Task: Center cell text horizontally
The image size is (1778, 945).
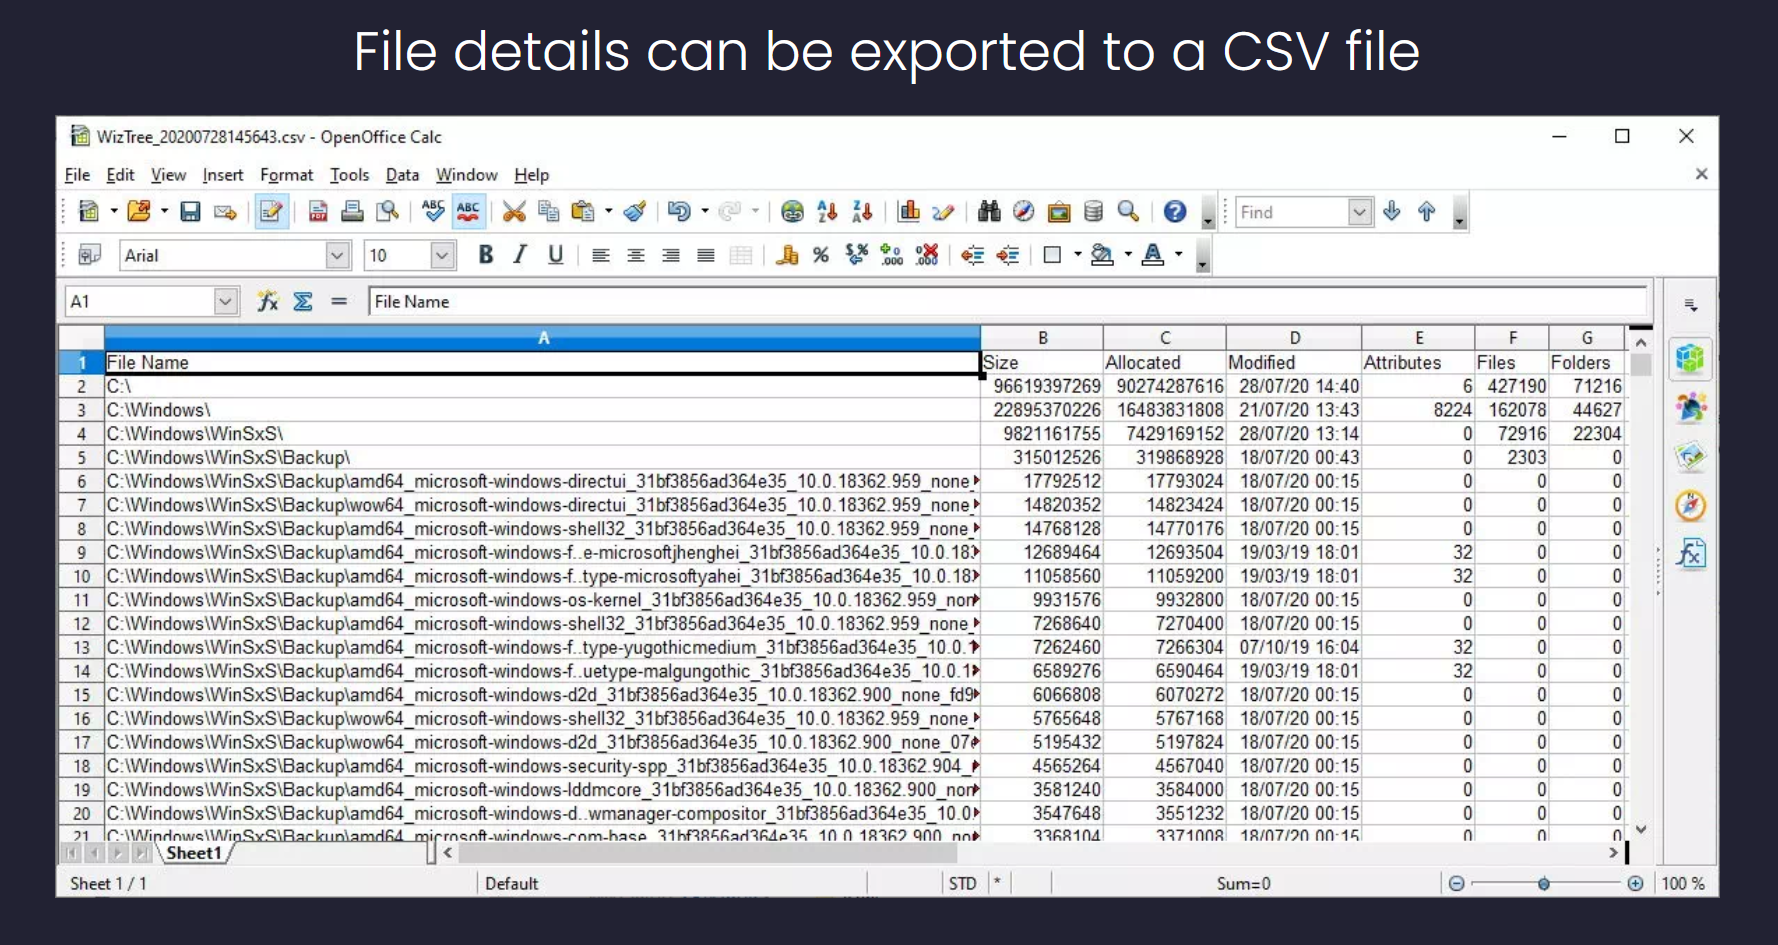Action: [x=635, y=255]
